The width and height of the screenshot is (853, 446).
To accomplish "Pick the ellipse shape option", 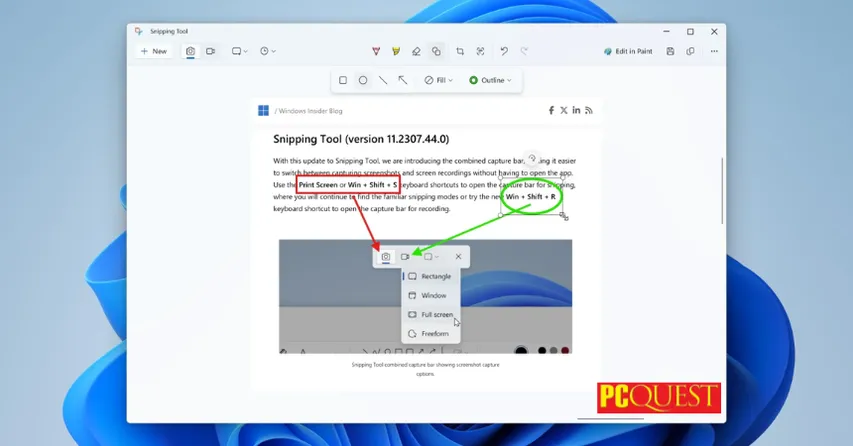I will 363,80.
